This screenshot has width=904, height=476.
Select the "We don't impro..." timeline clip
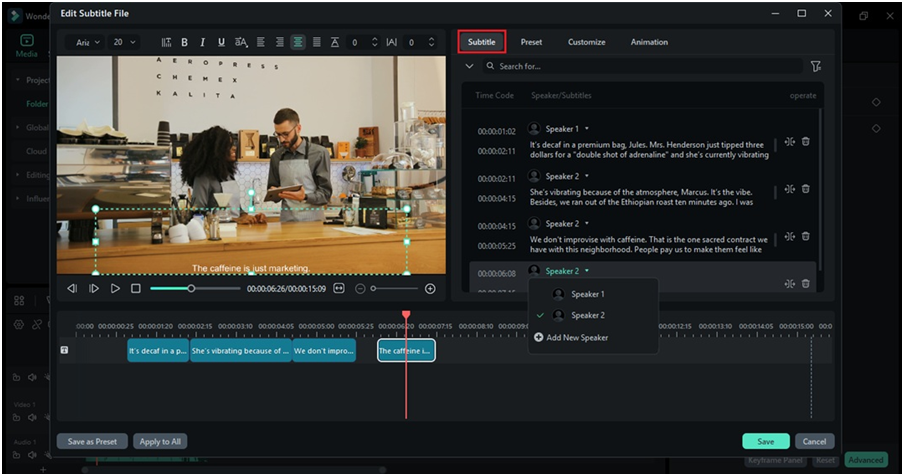324,350
